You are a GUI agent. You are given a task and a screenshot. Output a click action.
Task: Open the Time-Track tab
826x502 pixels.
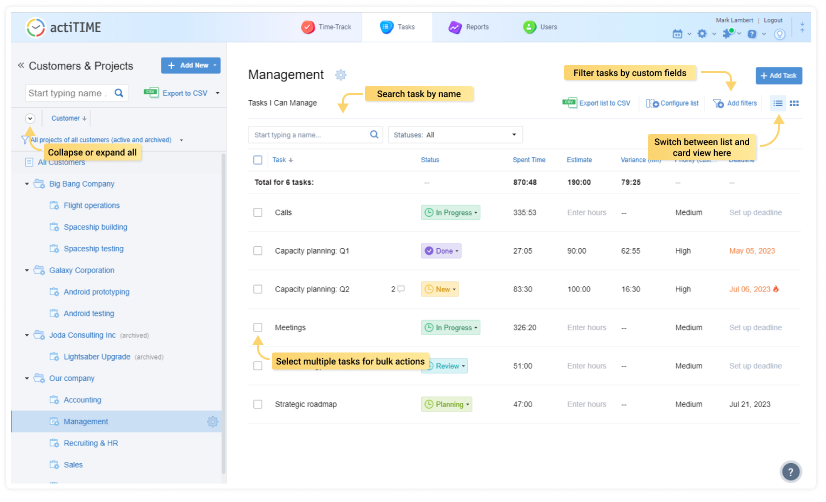326,27
